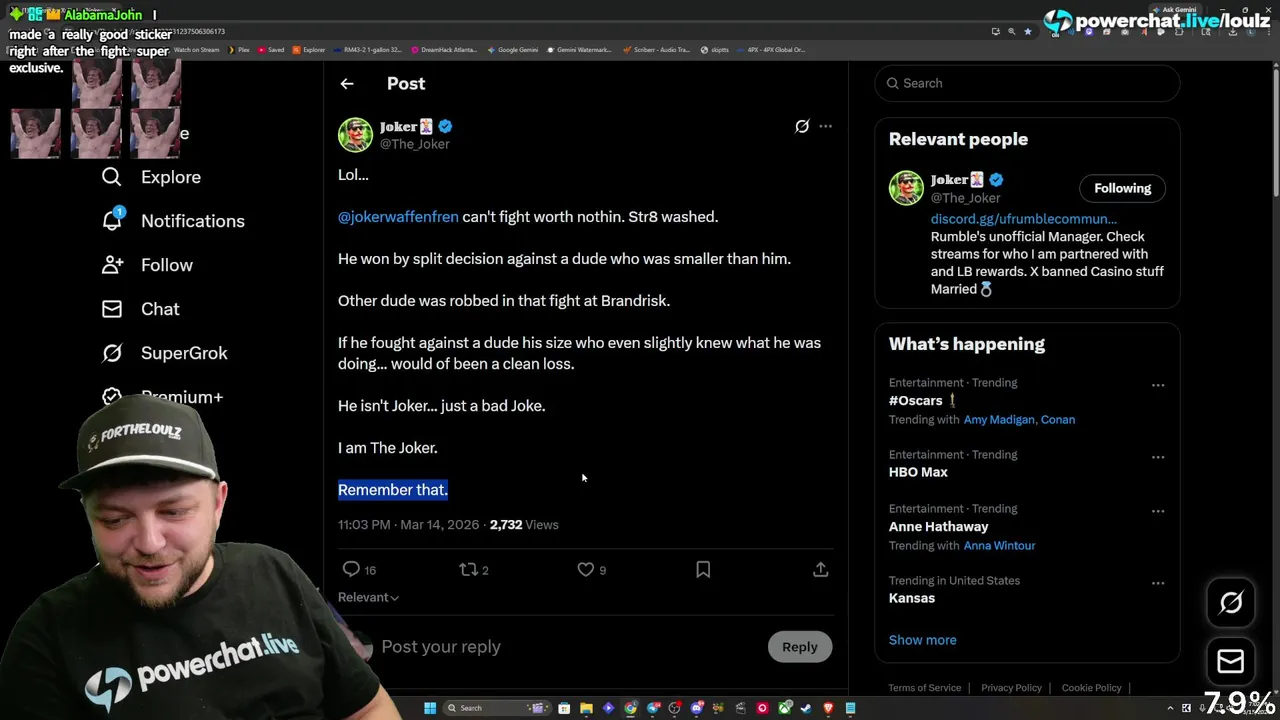Open the Plex bookmark

[239, 49]
